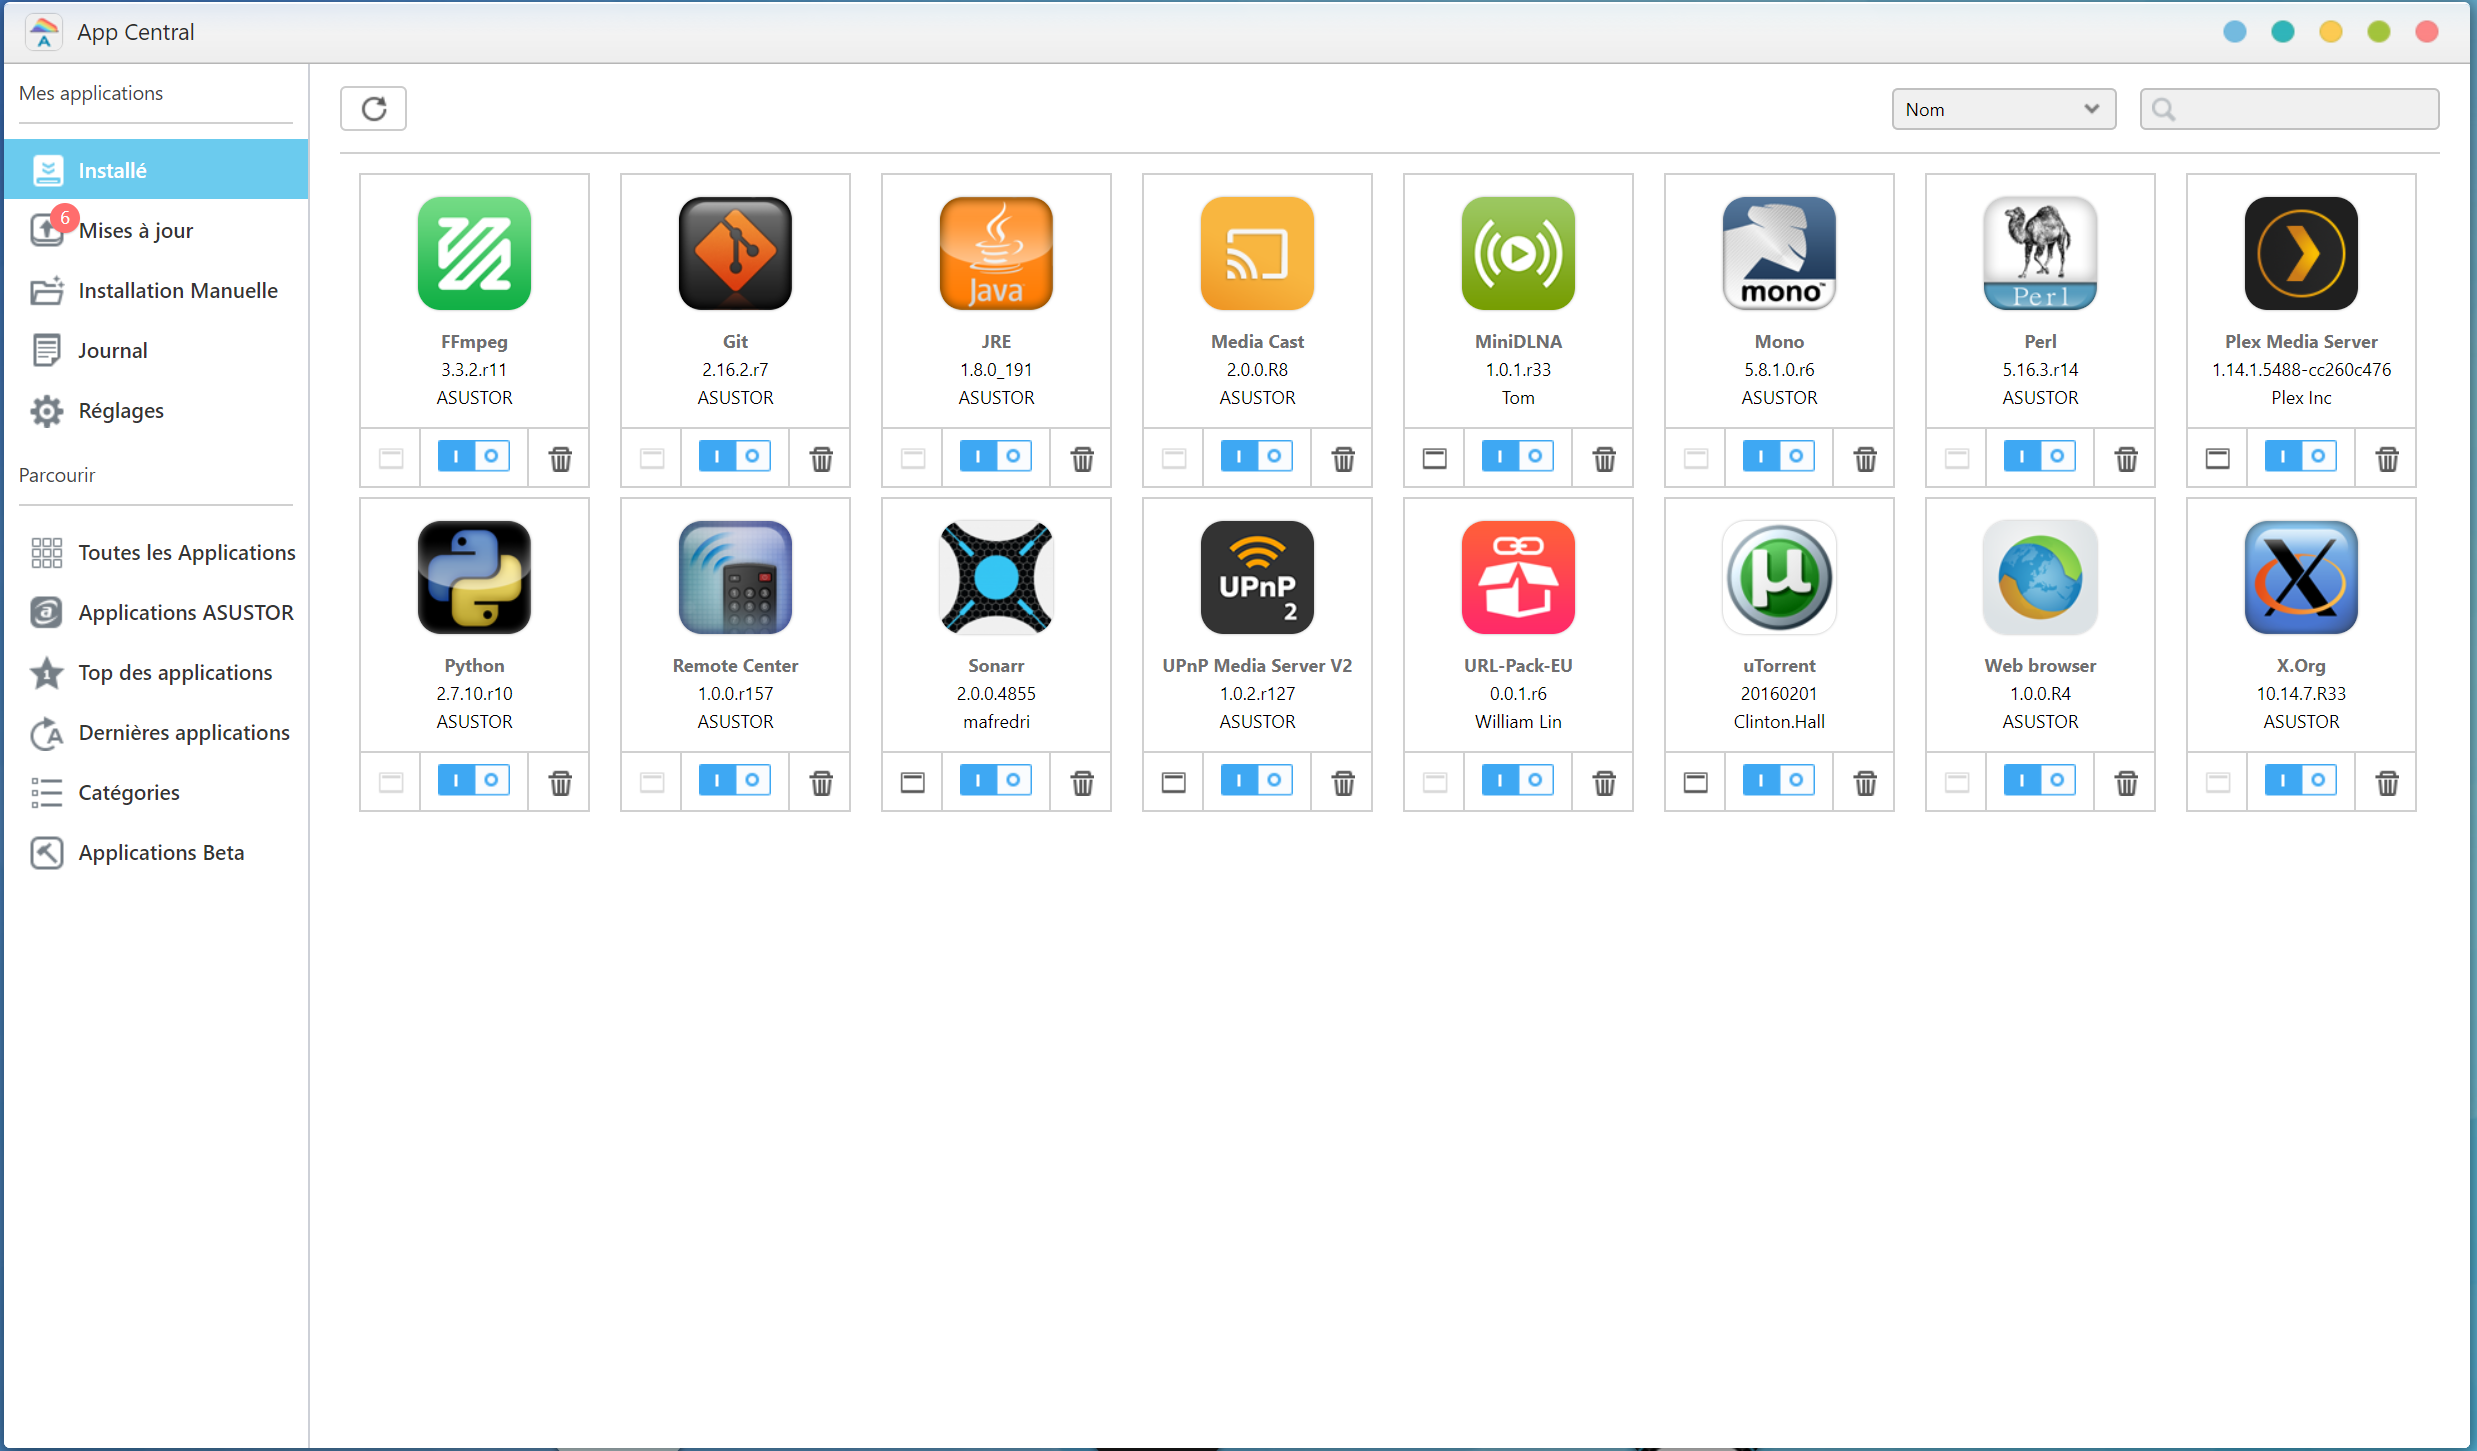Open the X.Org app icon
The image size is (2477, 1451).
click(x=2301, y=577)
